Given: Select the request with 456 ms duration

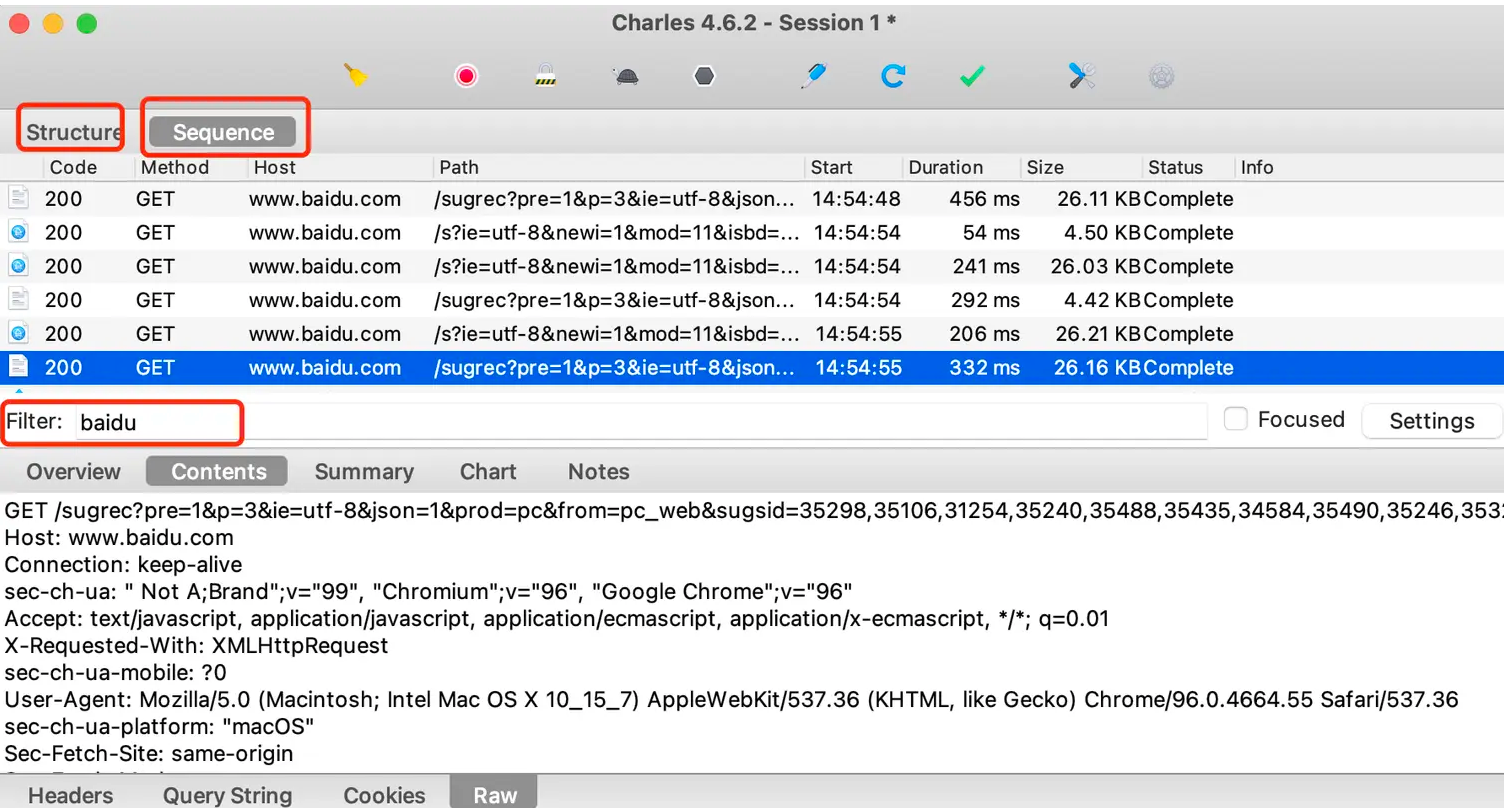Looking at the screenshot, I should click(x=752, y=199).
